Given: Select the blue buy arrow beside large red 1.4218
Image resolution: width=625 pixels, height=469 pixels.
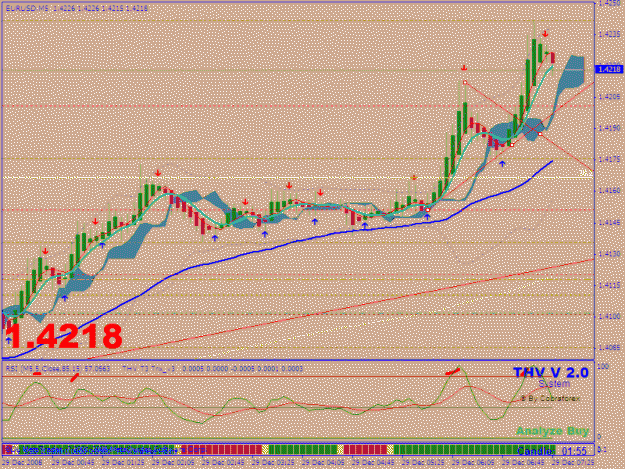Looking at the screenshot, I should pos(8,341).
